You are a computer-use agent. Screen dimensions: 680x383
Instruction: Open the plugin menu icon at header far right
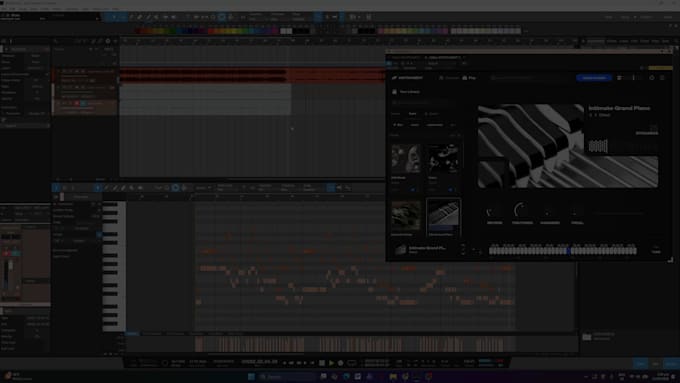662,78
